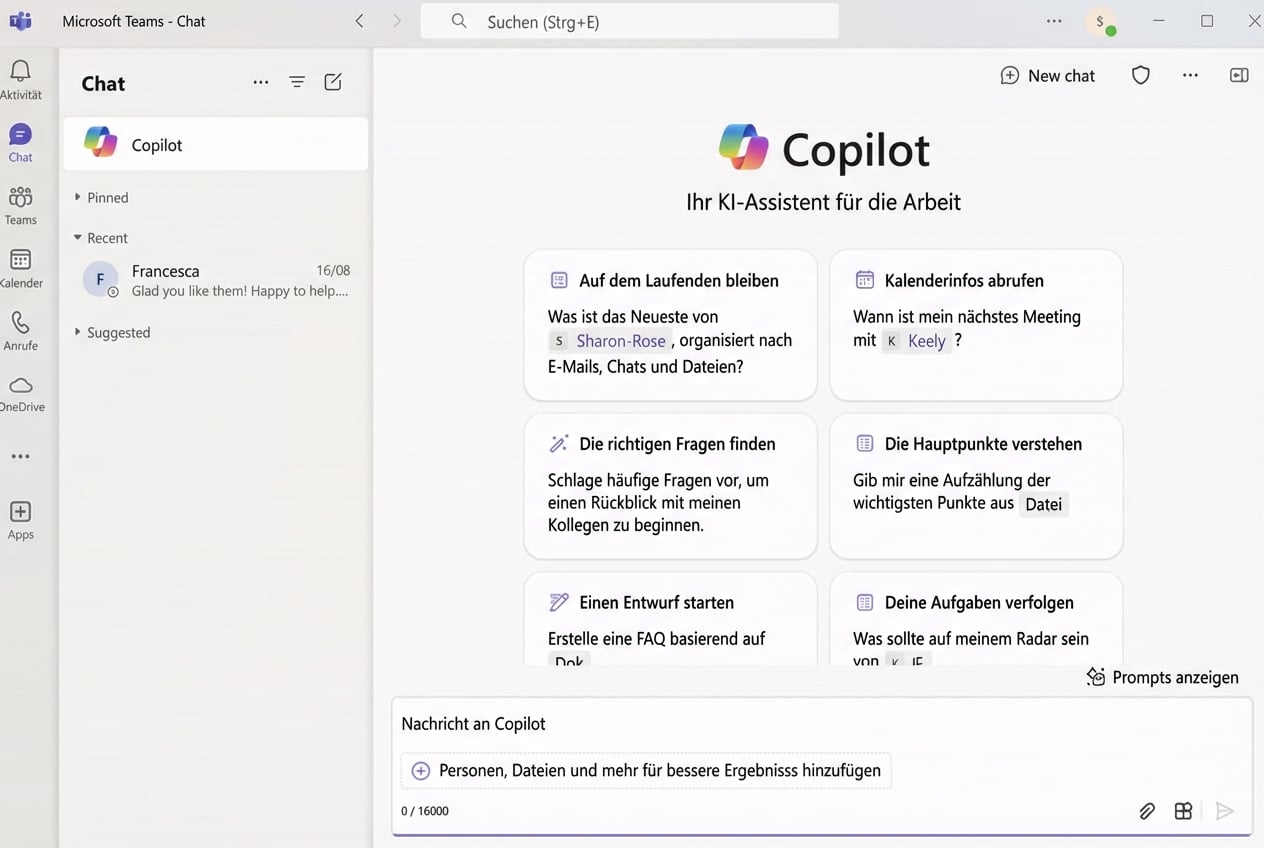Click the New chat button
The height and width of the screenshot is (848, 1264).
[x=1048, y=76]
